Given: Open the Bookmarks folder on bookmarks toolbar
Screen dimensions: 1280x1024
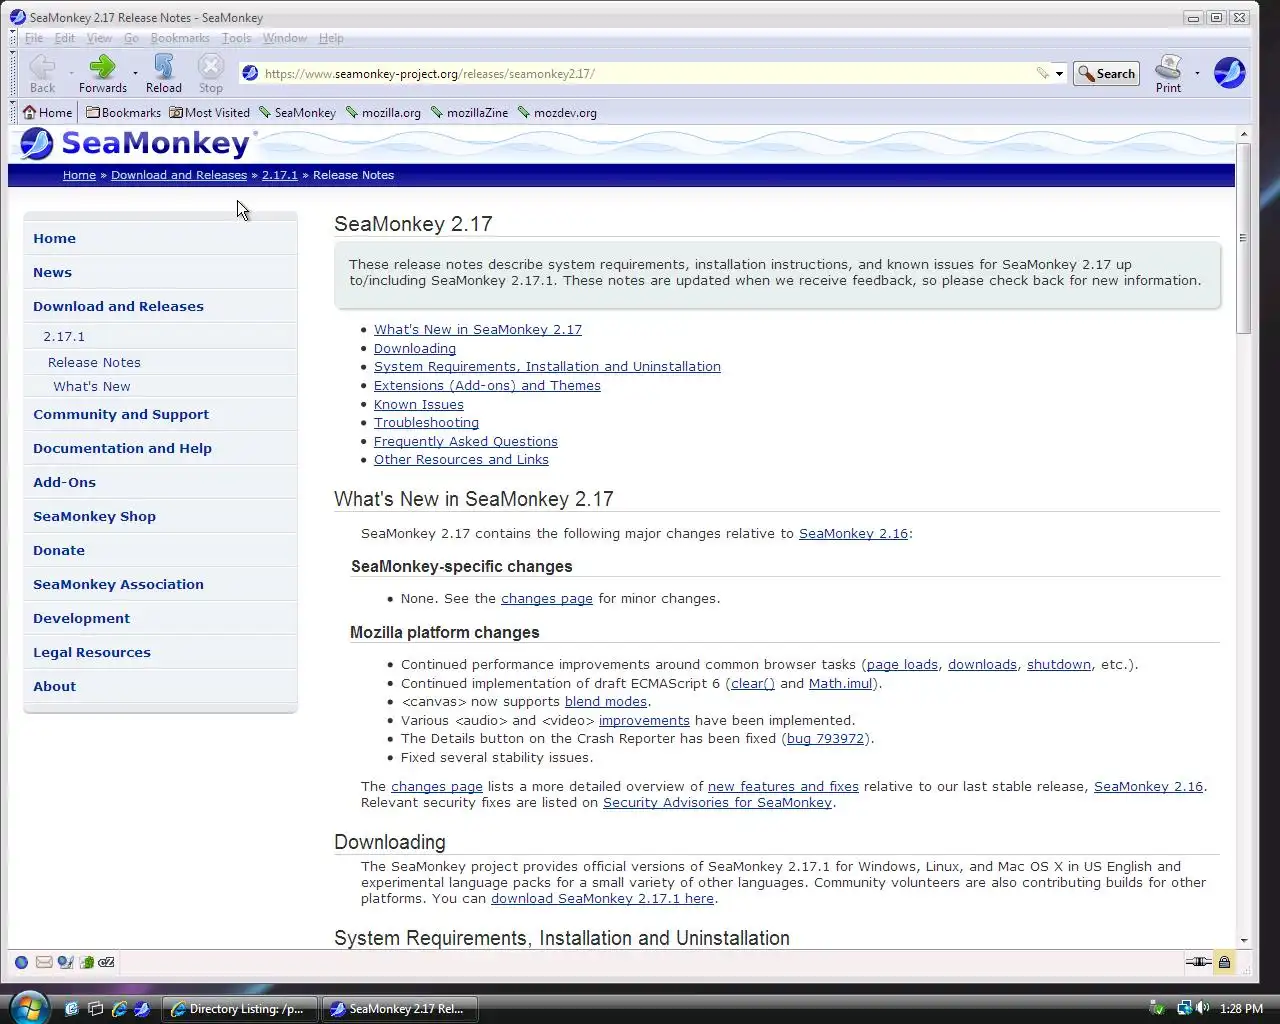Looking at the screenshot, I should pos(123,112).
